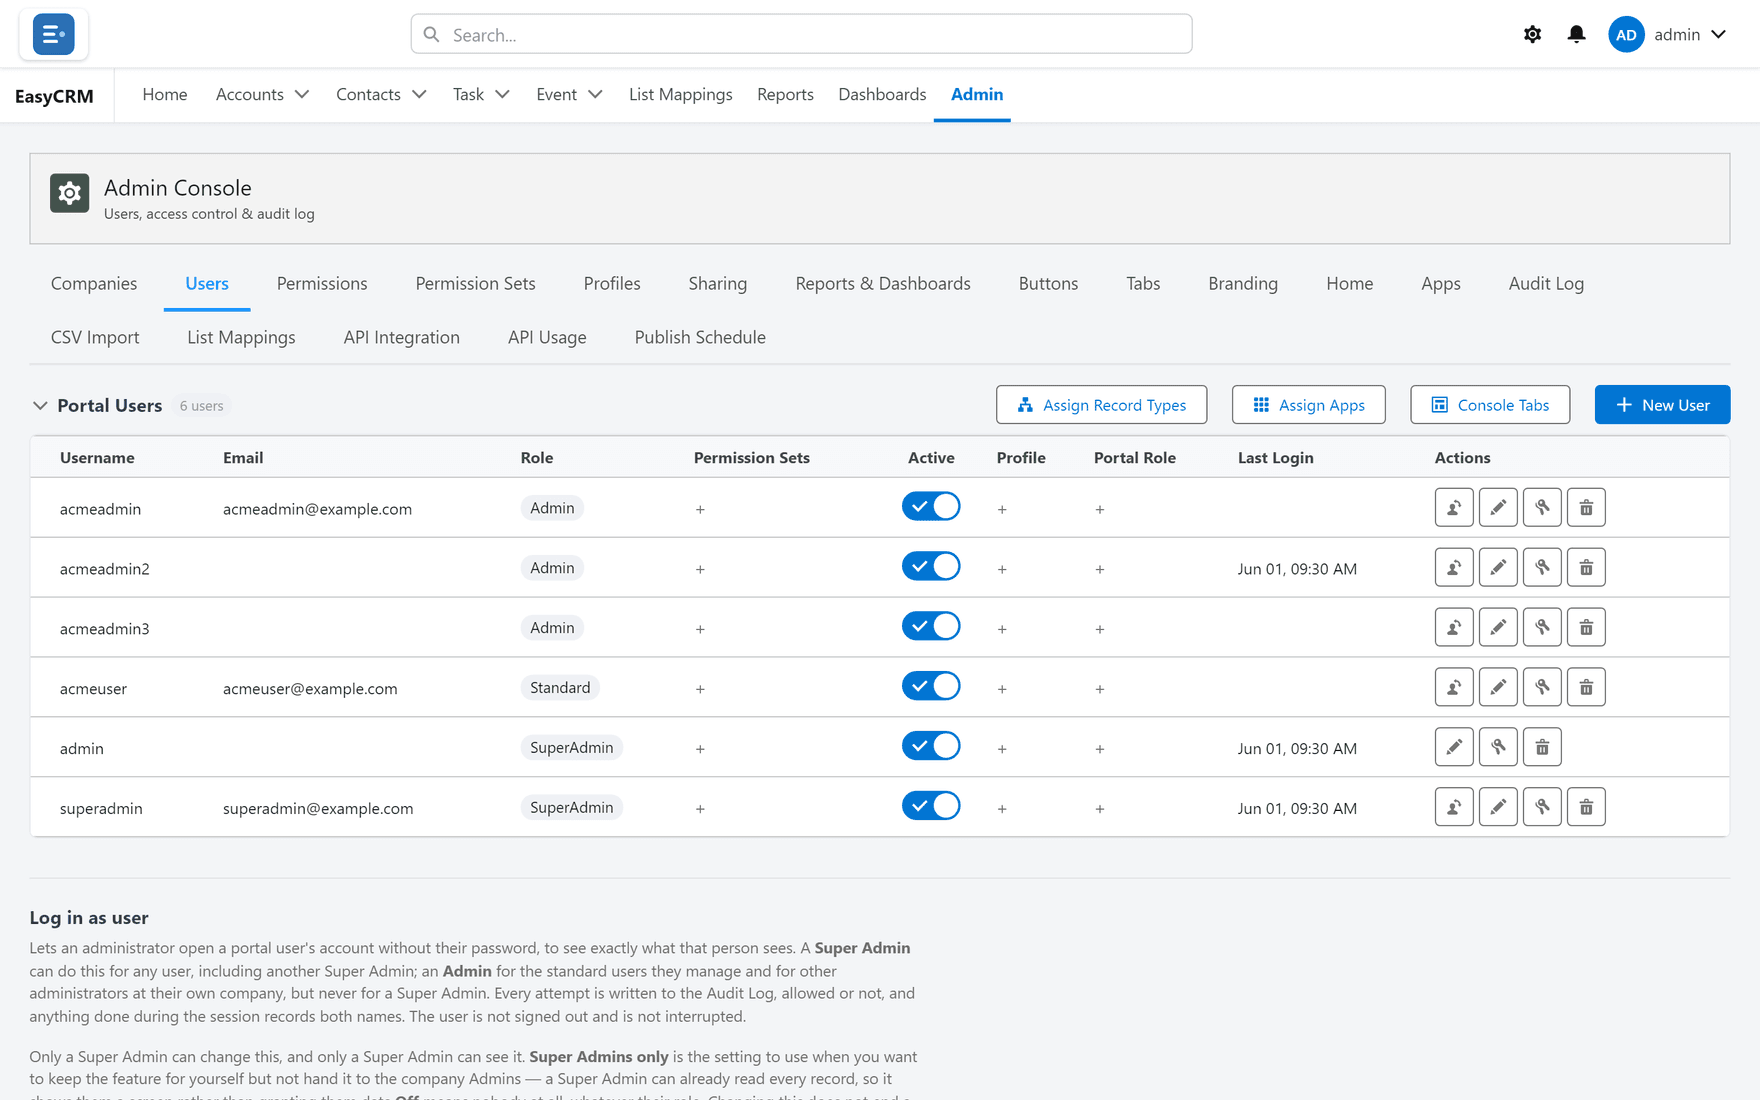This screenshot has height=1100, width=1760.
Task: Log in as acmeadmin3 user icon
Action: pyautogui.click(x=1454, y=628)
